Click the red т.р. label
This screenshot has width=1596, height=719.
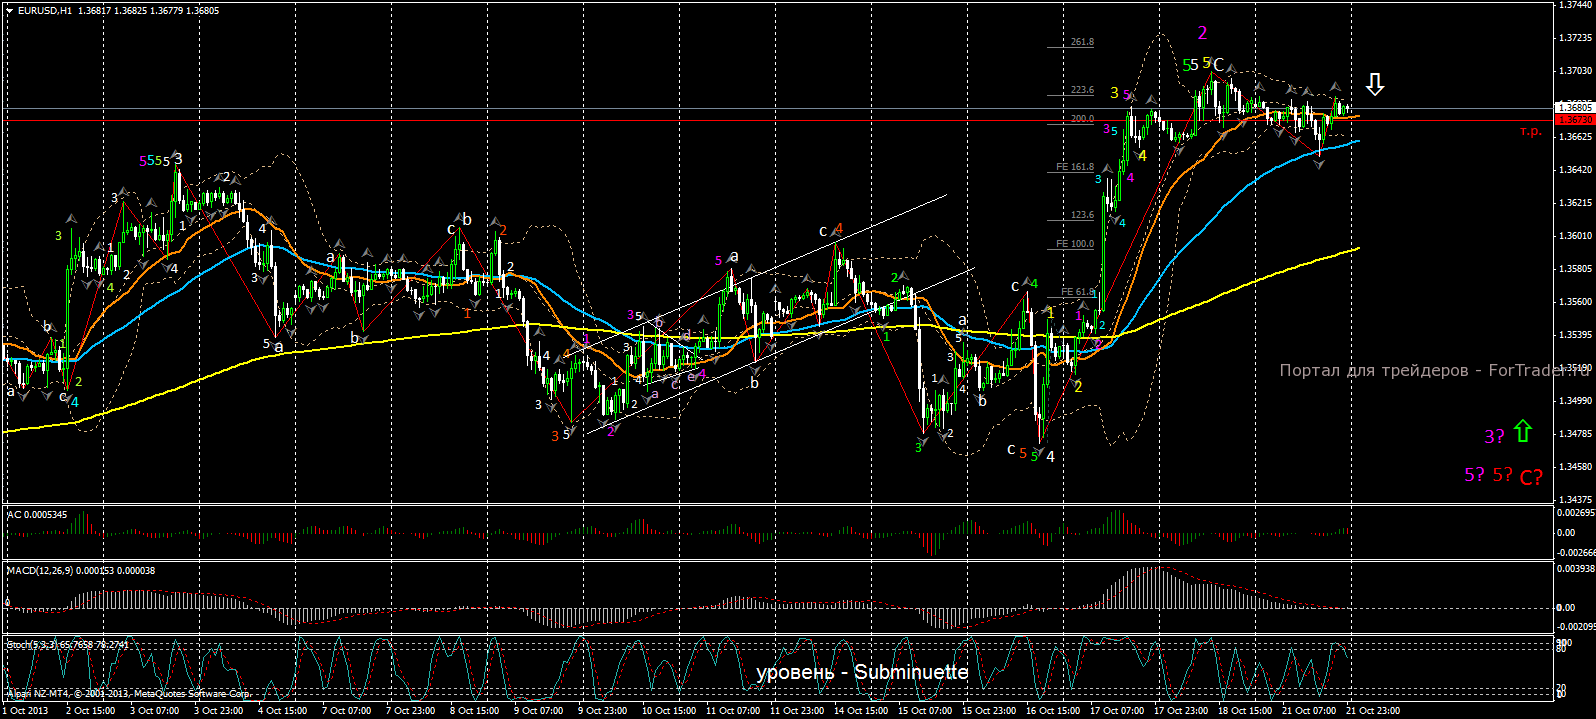pos(1531,131)
